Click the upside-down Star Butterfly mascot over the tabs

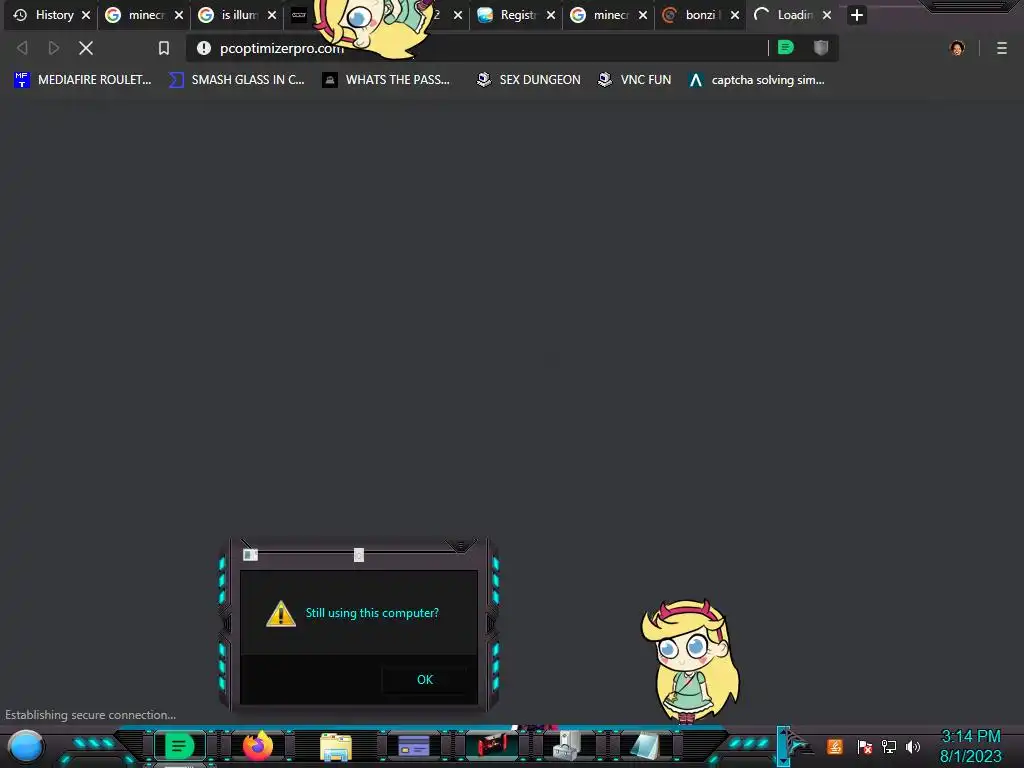pos(372,26)
